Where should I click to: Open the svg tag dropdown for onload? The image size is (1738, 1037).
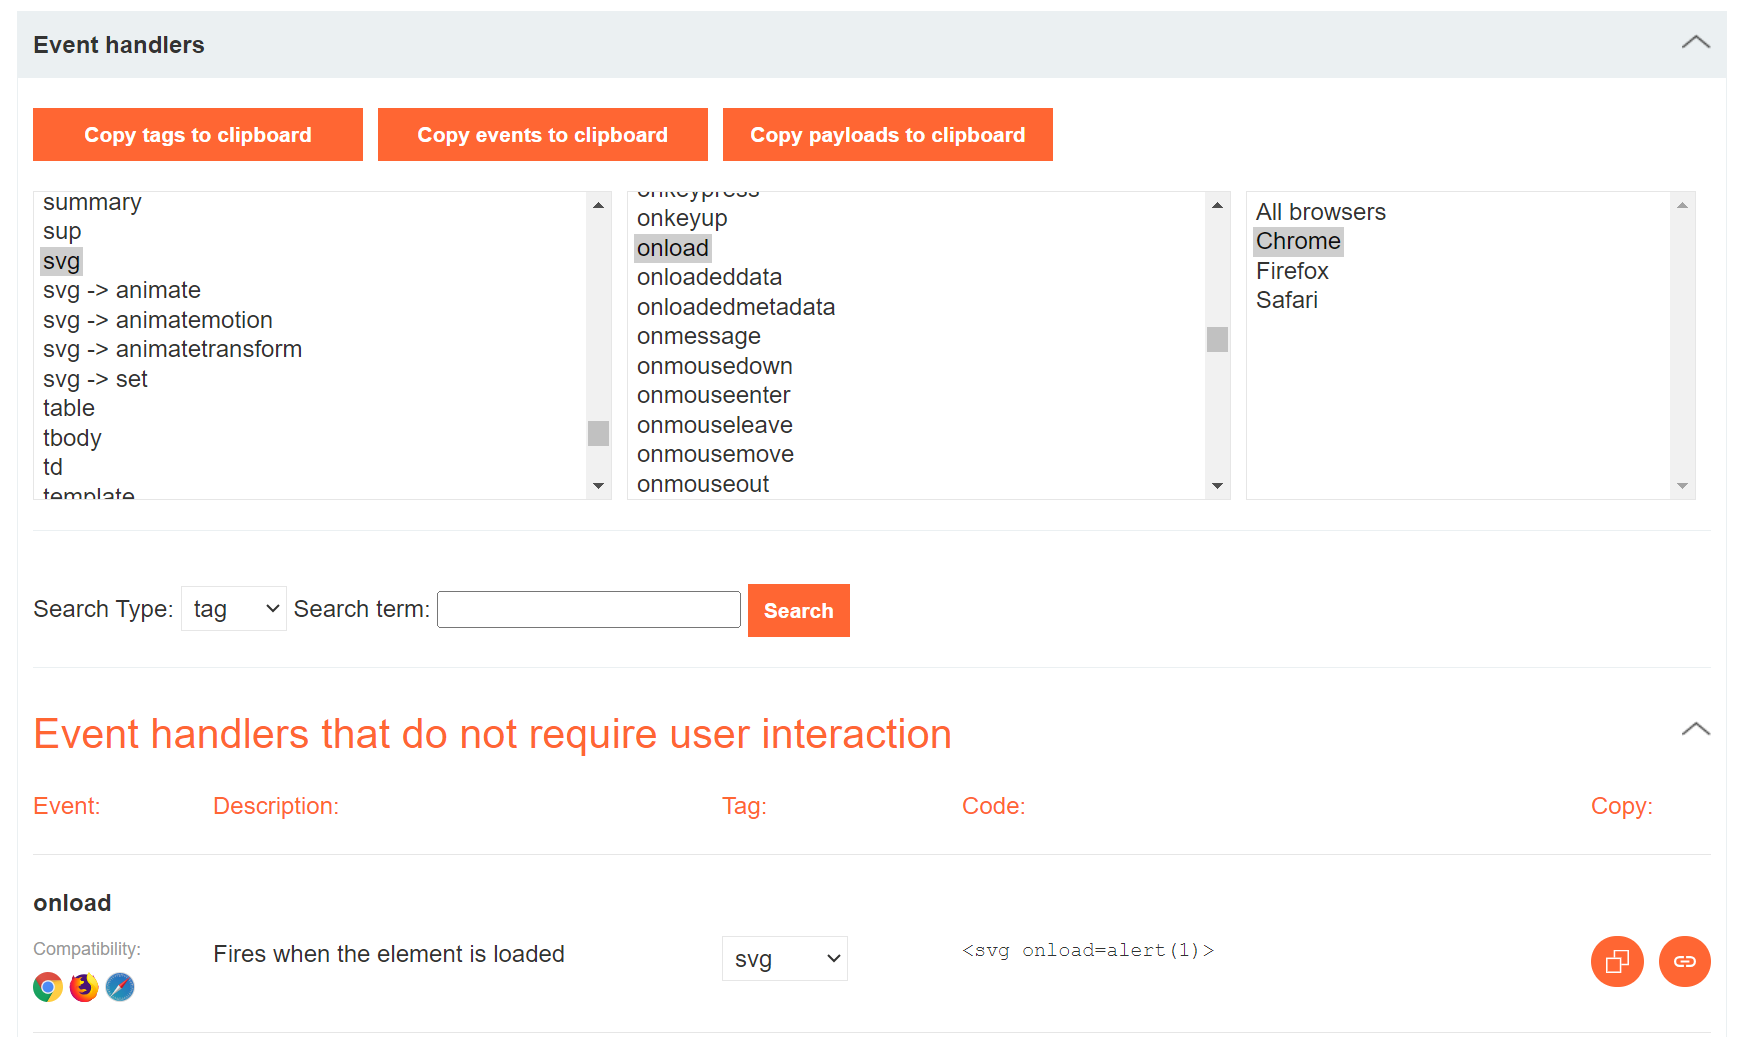pos(785,959)
